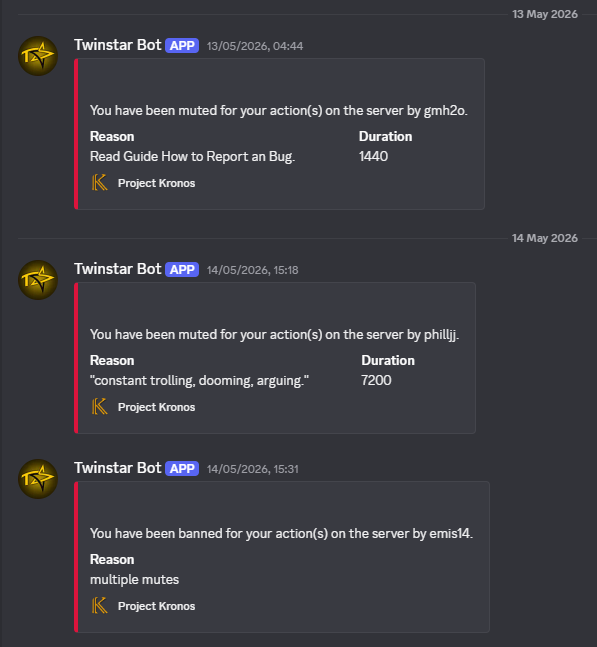Screen dimensions: 597x647
Task: Open Twinstar Bot profile from ban message name
Action: (x=118, y=468)
